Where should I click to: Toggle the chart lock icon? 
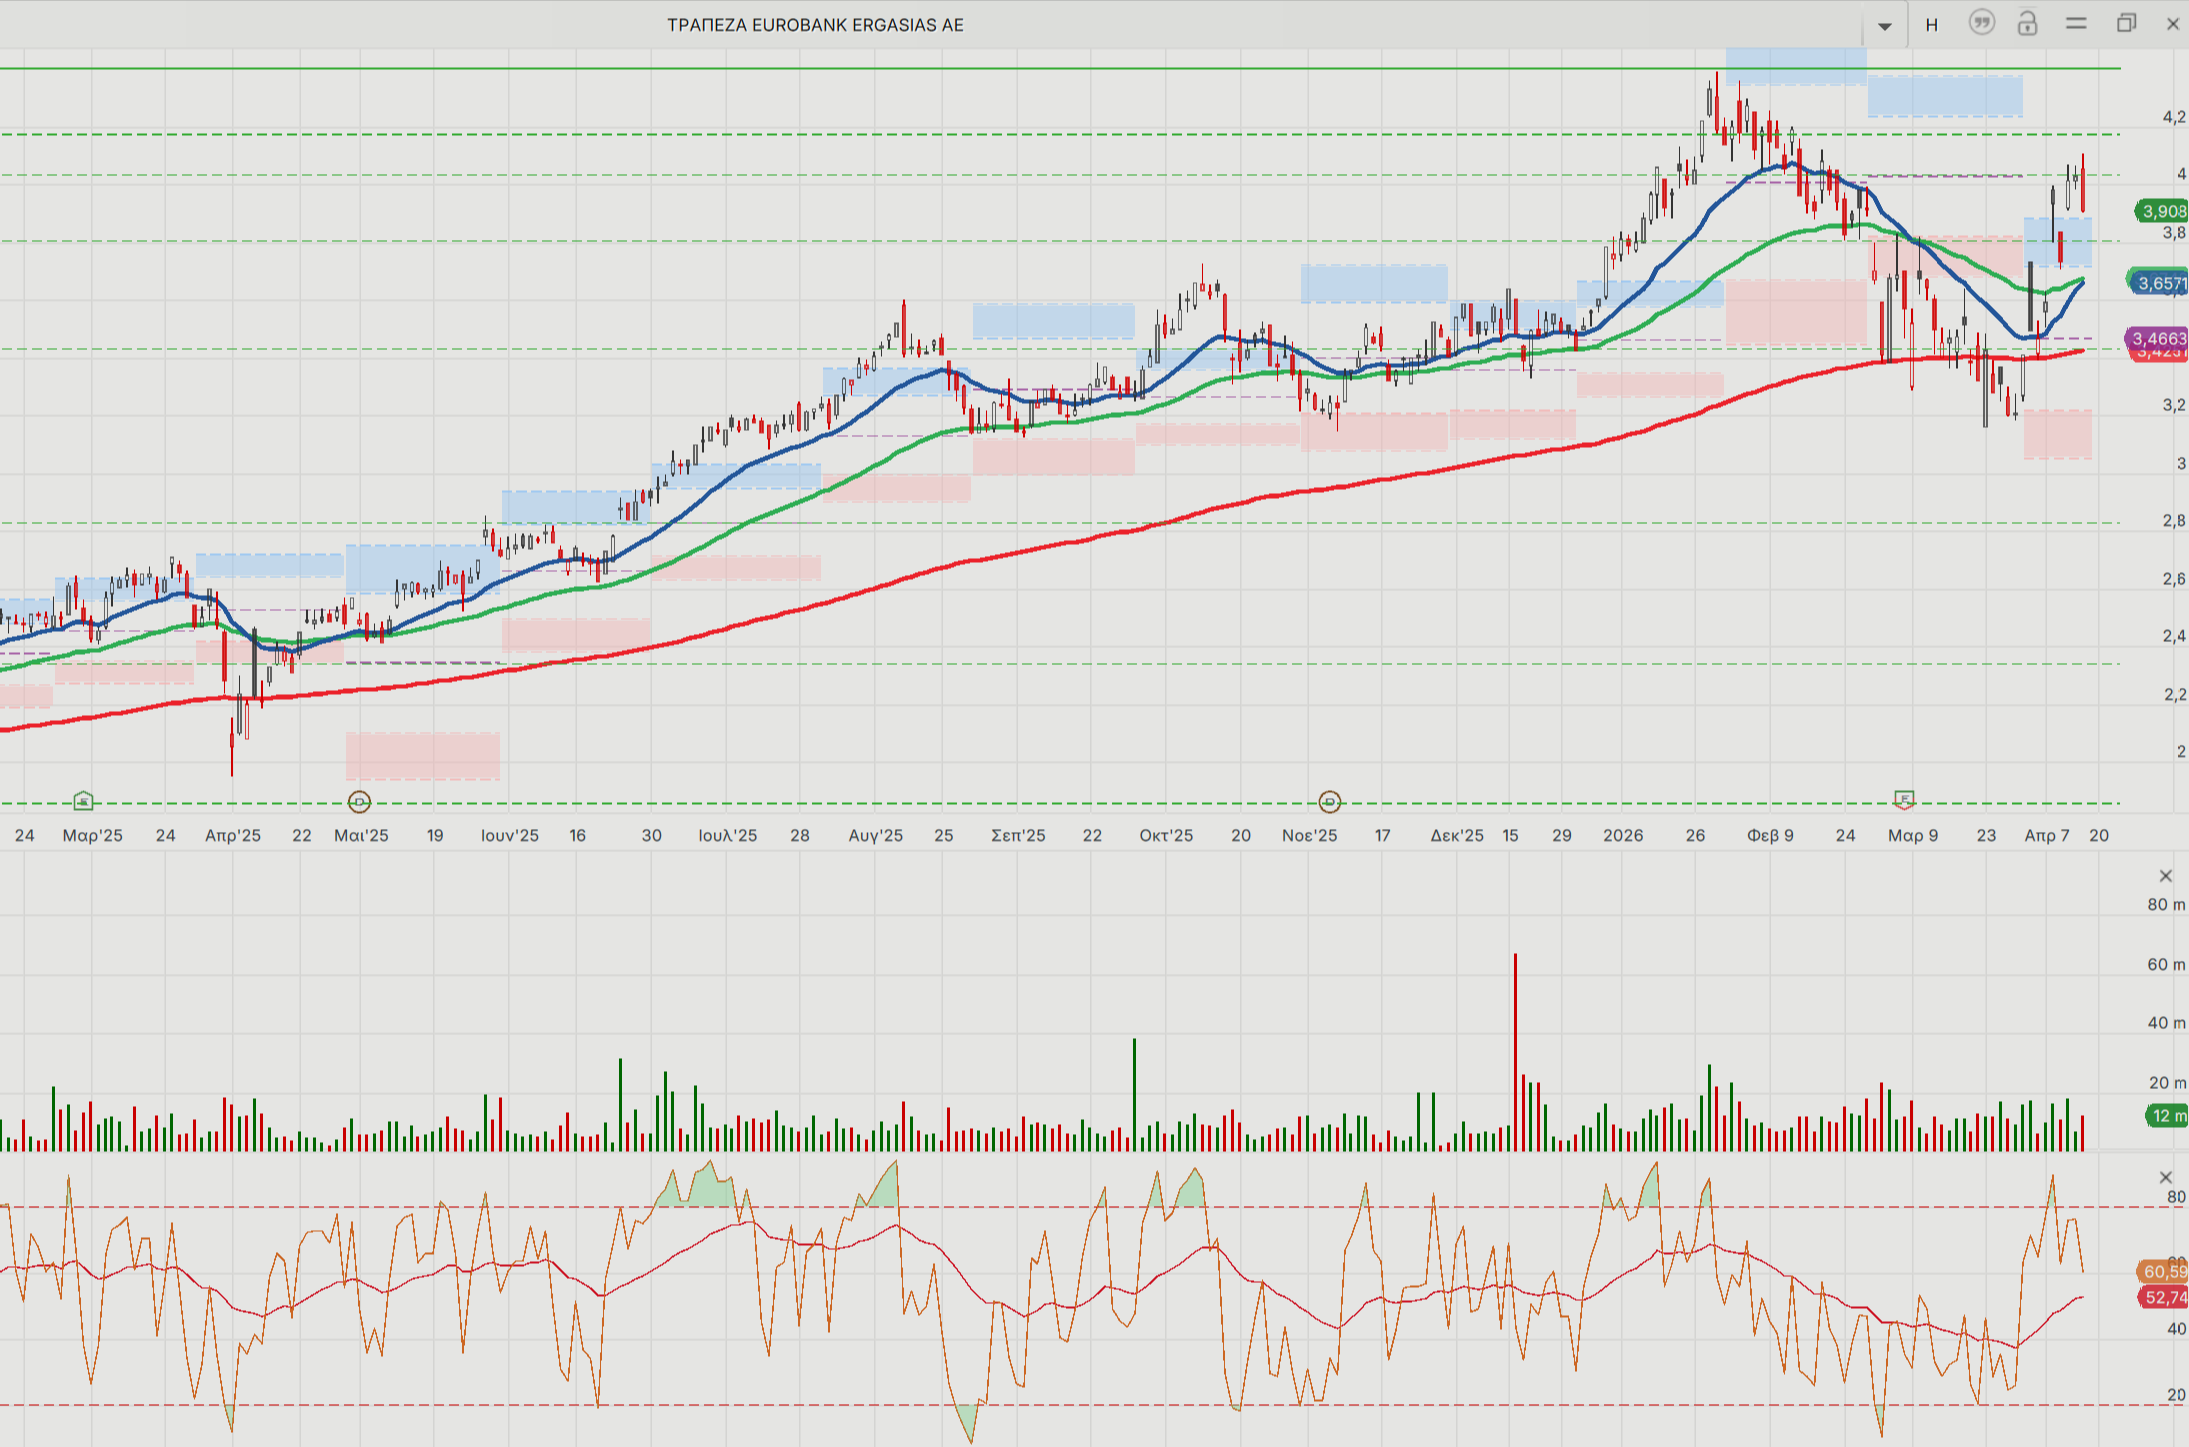(2027, 23)
